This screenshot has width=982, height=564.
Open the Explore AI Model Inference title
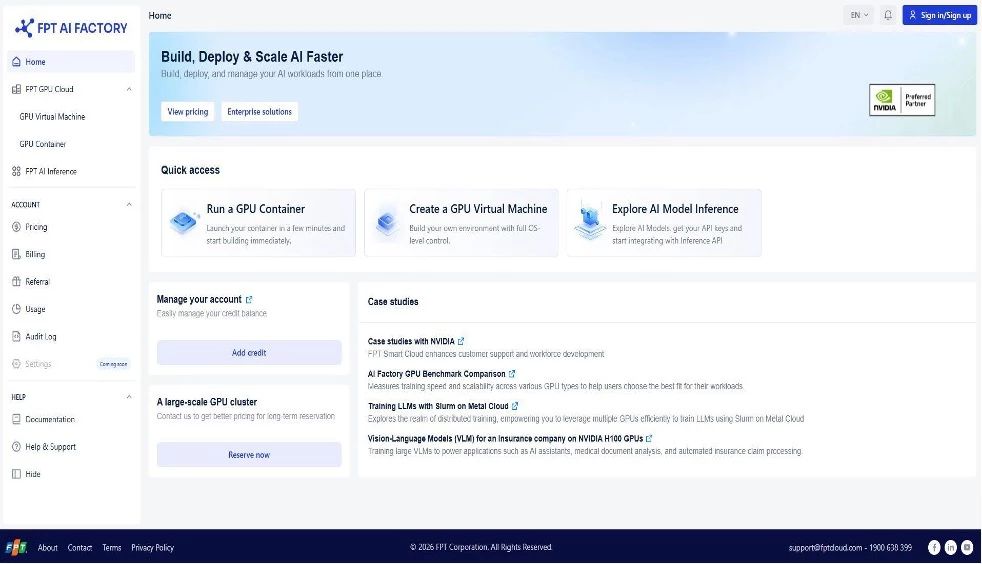click(675, 209)
